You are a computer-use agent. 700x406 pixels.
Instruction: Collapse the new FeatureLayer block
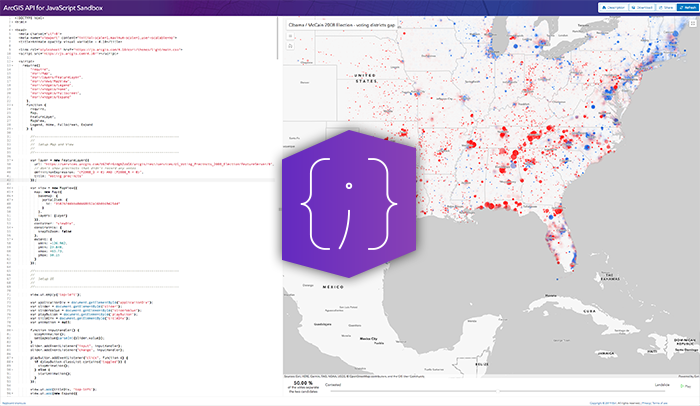pos(12,160)
